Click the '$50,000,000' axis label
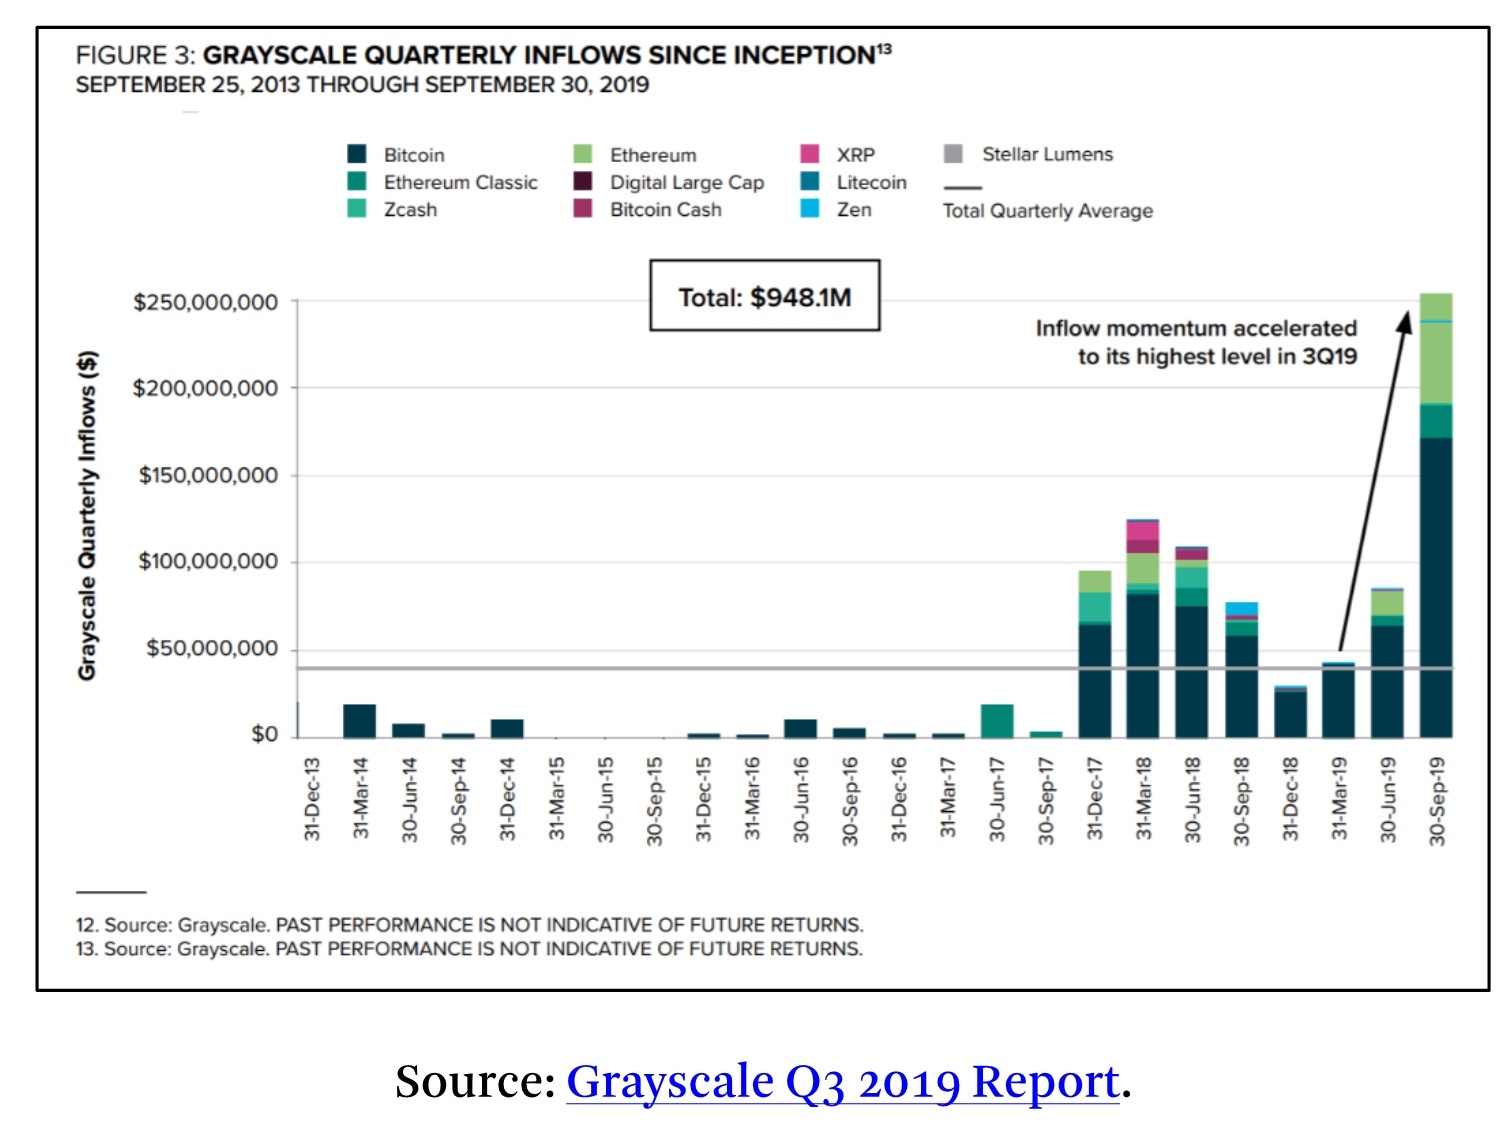The image size is (1512, 1148). click(212, 648)
